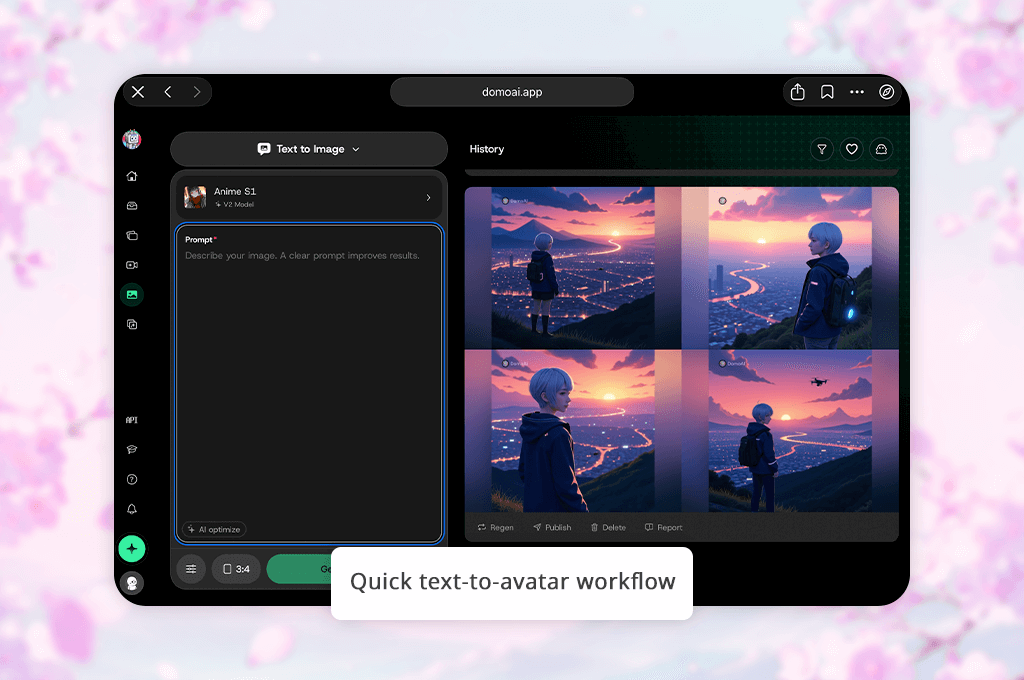
Task: Open the inbox tray sidebar icon
Action: 132,206
